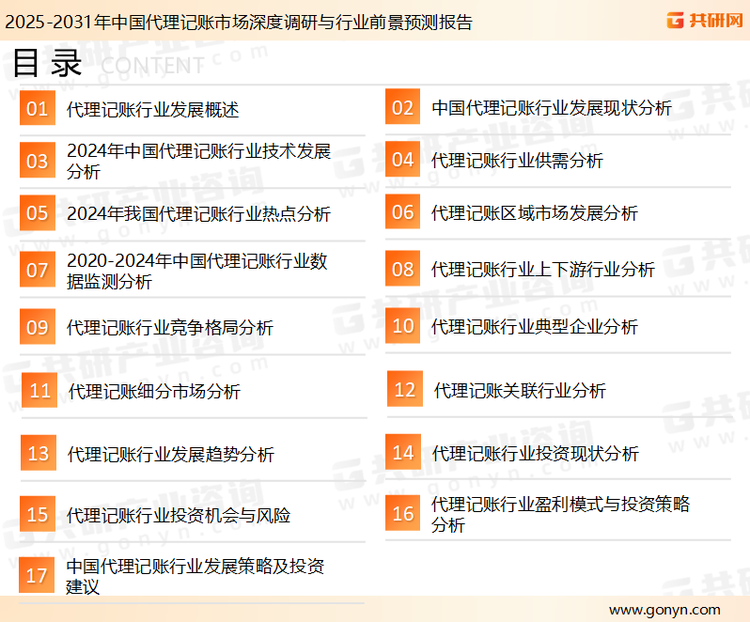Click the orange 15 number badge
Screen dimensions: 750x622
click(37, 514)
